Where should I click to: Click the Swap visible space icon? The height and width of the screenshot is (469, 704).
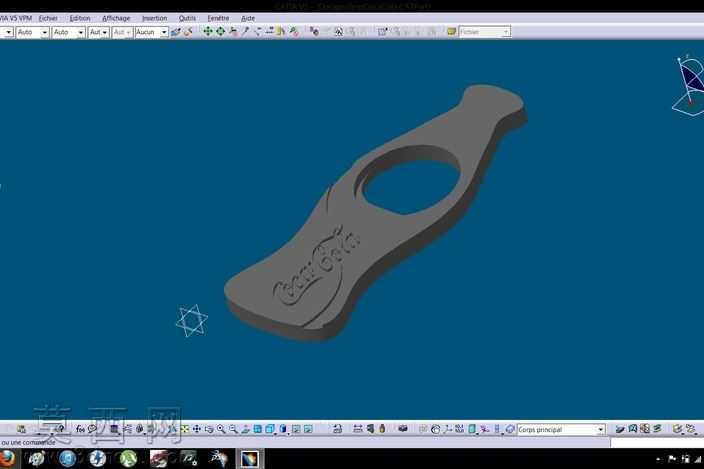[308, 429]
